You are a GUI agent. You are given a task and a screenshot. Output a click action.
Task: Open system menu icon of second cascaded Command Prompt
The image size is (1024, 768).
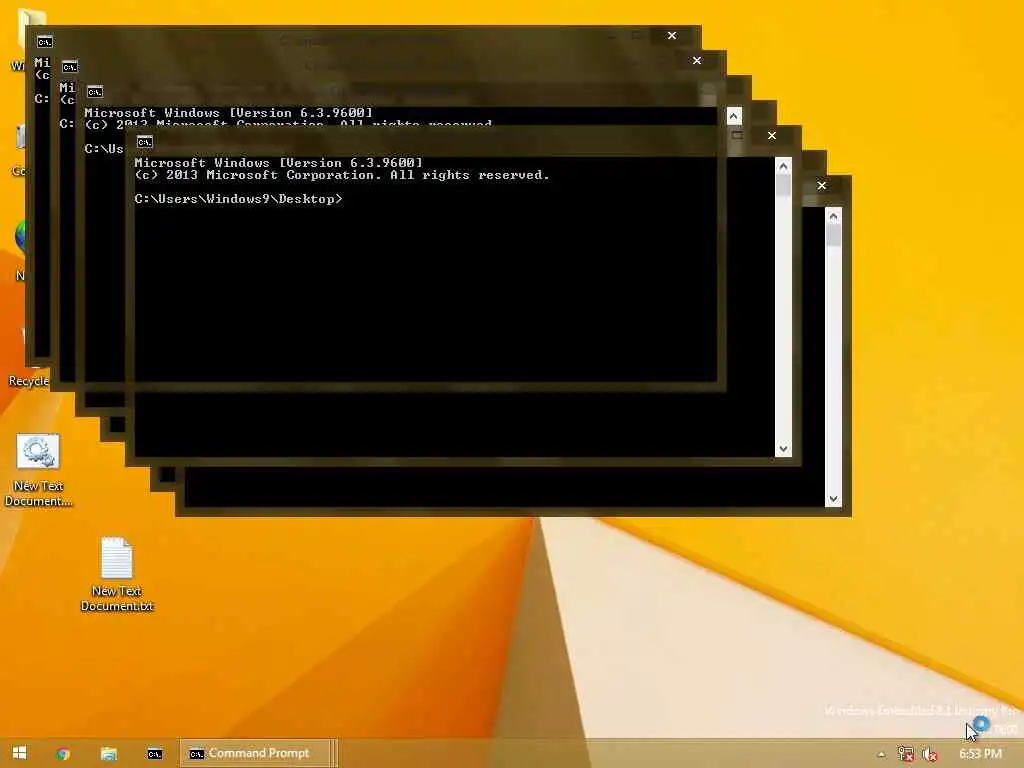[70, 67]
